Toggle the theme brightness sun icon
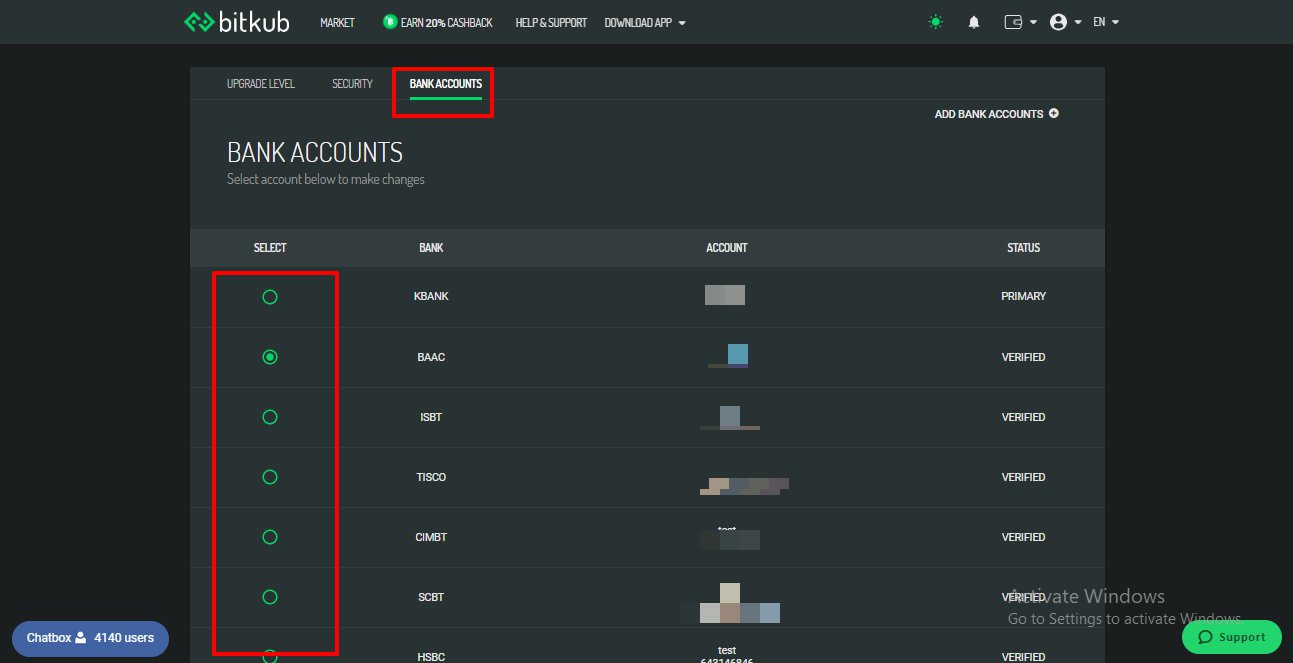This screenshot has width=1293, height=663. [935, 21]
